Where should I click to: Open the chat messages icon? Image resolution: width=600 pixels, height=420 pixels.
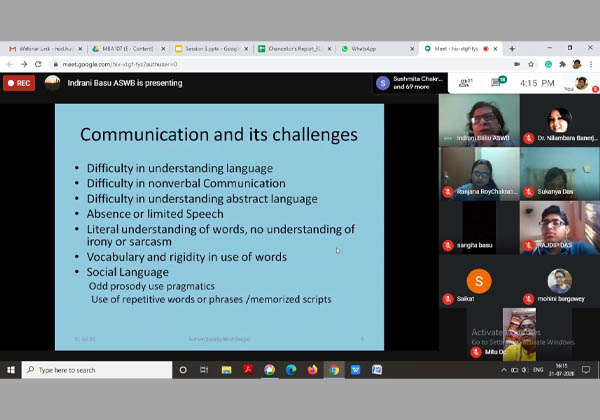tap(497, 82)
